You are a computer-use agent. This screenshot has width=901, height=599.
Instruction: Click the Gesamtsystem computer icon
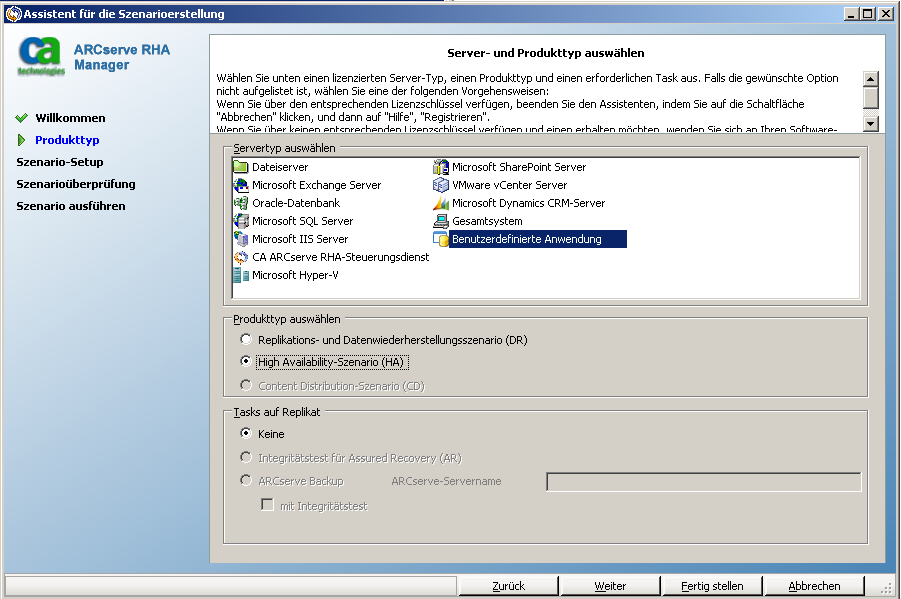click(441, 221)
